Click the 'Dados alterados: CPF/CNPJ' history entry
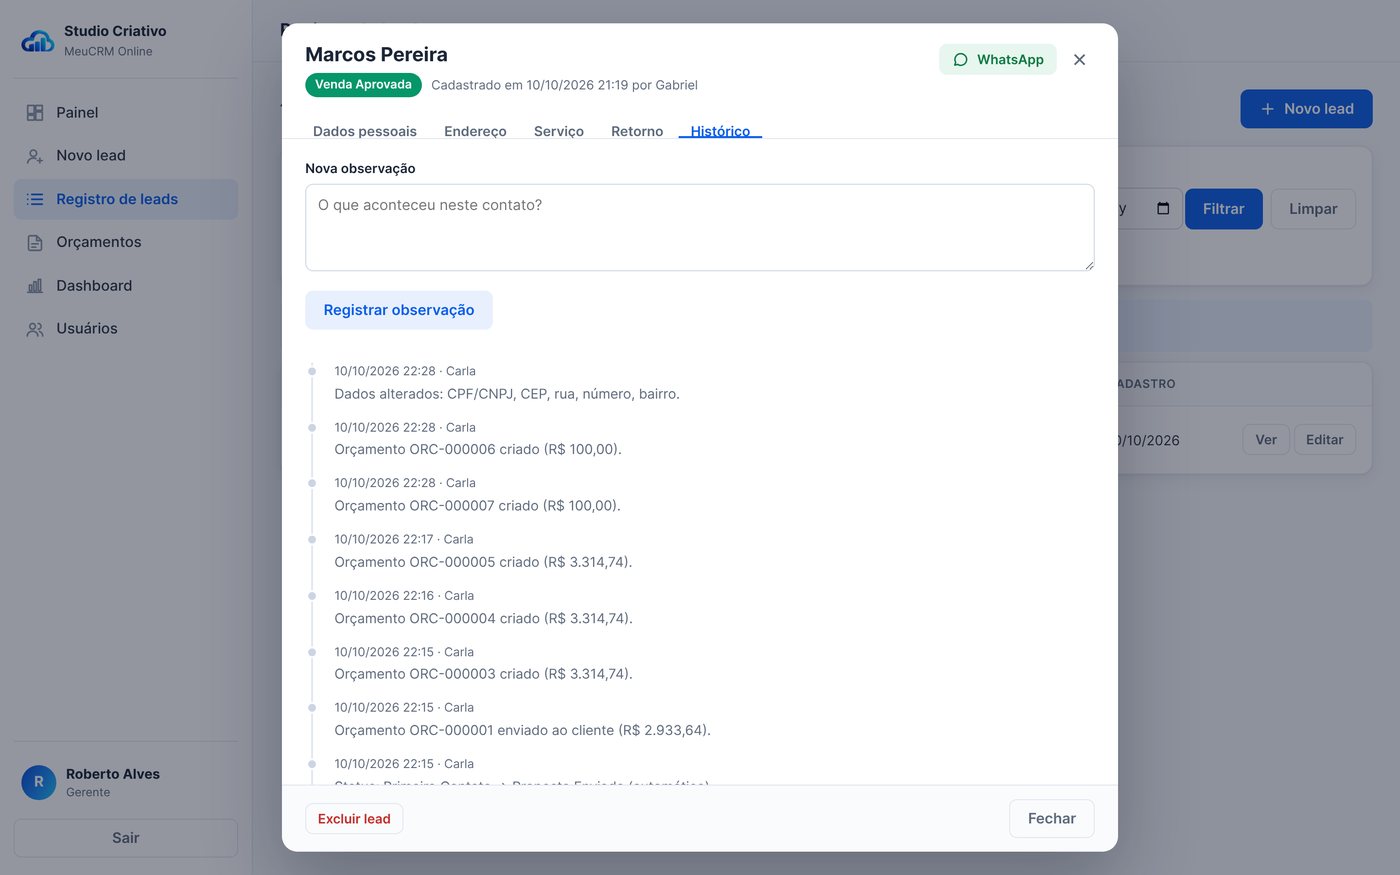The height and width of the screenshot is (875, 1400). coord(507,394)
